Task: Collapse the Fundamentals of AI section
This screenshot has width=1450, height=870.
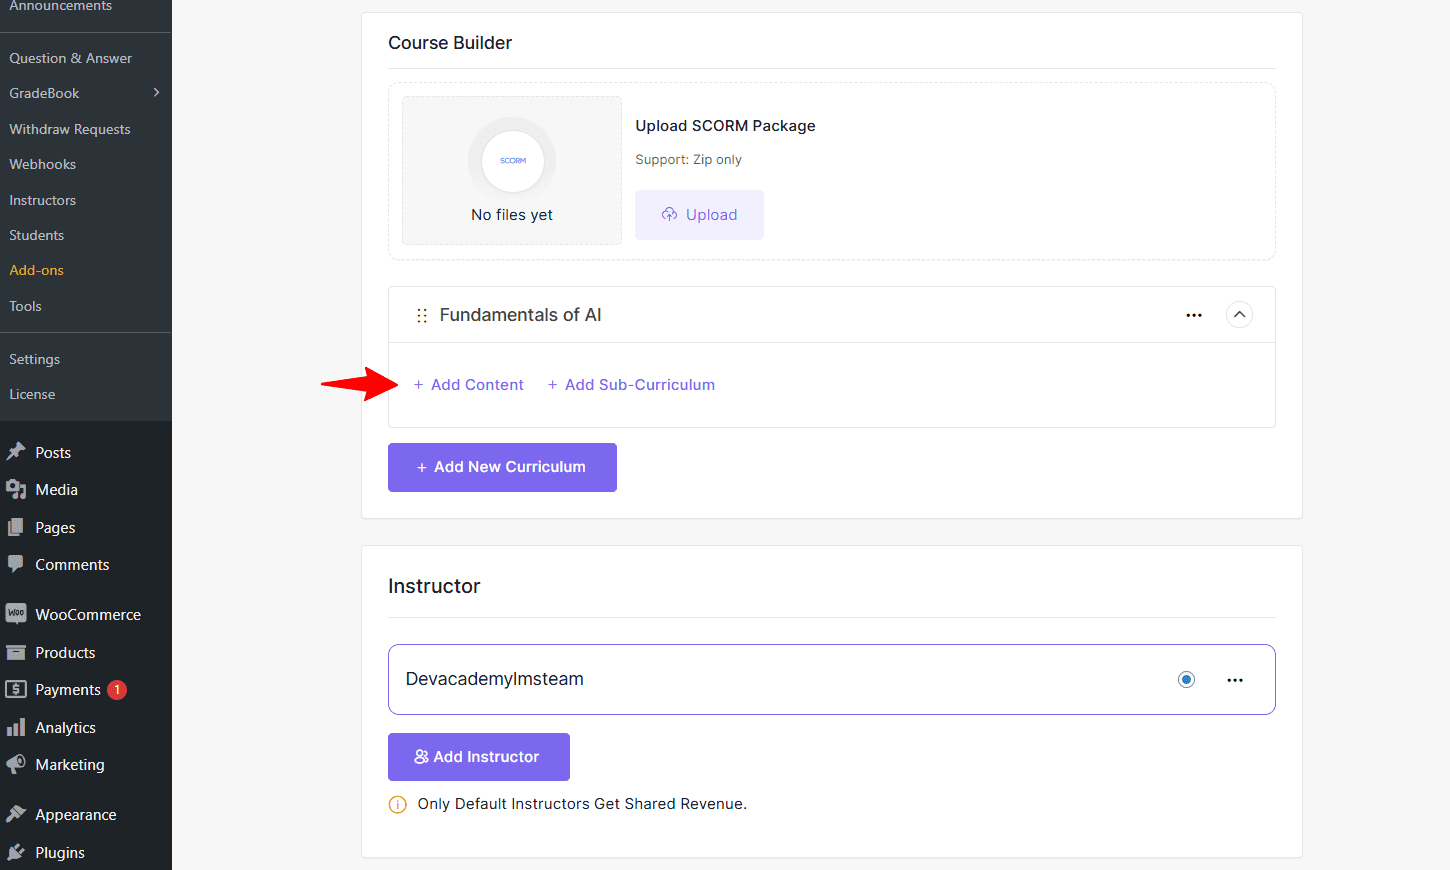Action: 1239,314
